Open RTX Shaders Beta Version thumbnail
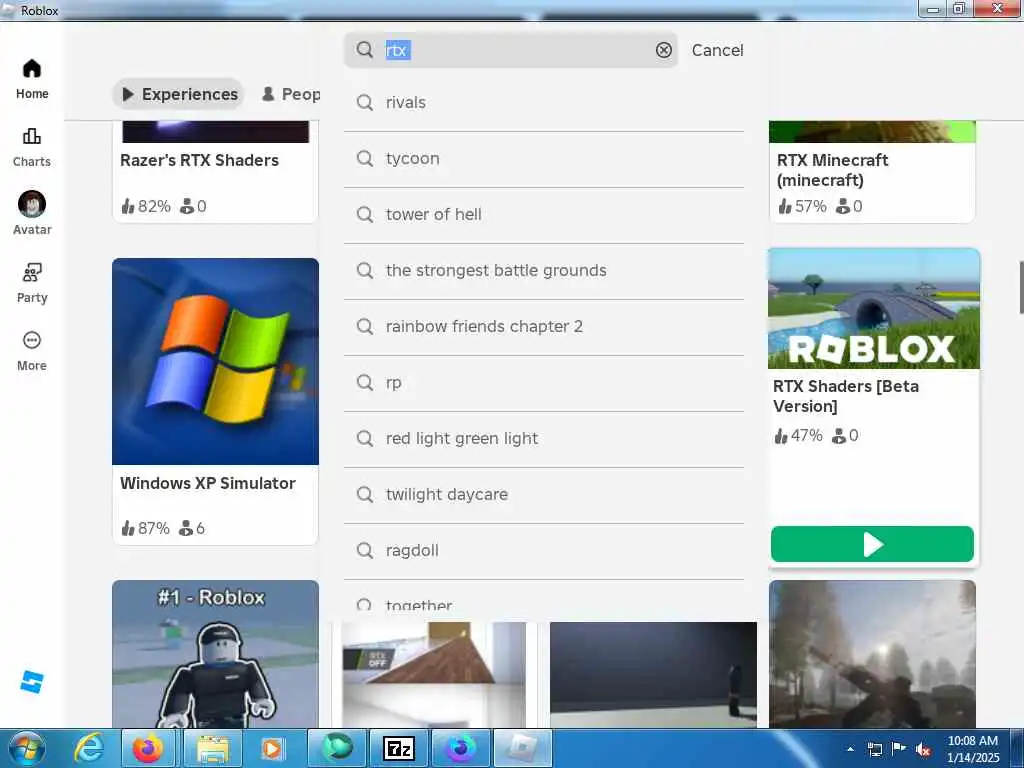 (874, 308)
